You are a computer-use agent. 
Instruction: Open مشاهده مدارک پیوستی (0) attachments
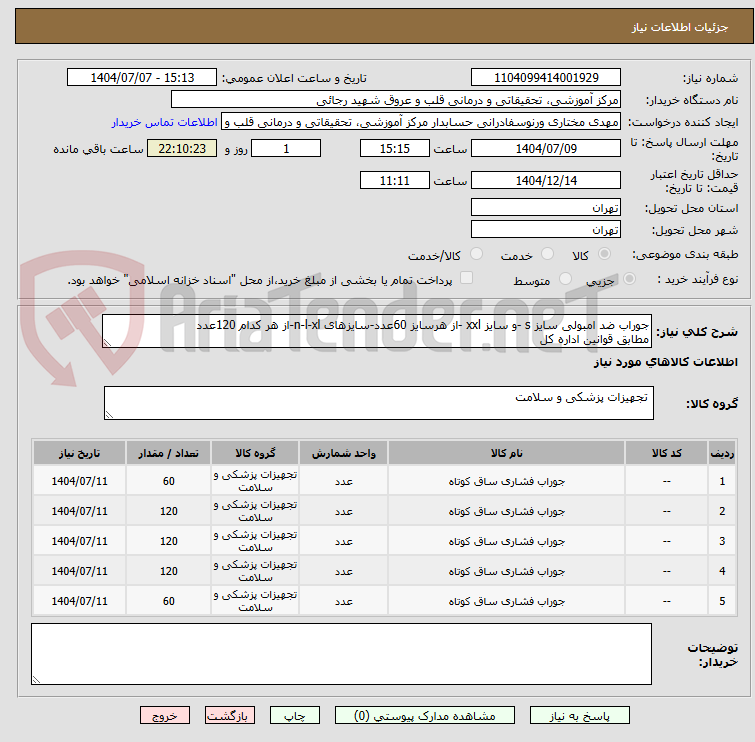425,716
